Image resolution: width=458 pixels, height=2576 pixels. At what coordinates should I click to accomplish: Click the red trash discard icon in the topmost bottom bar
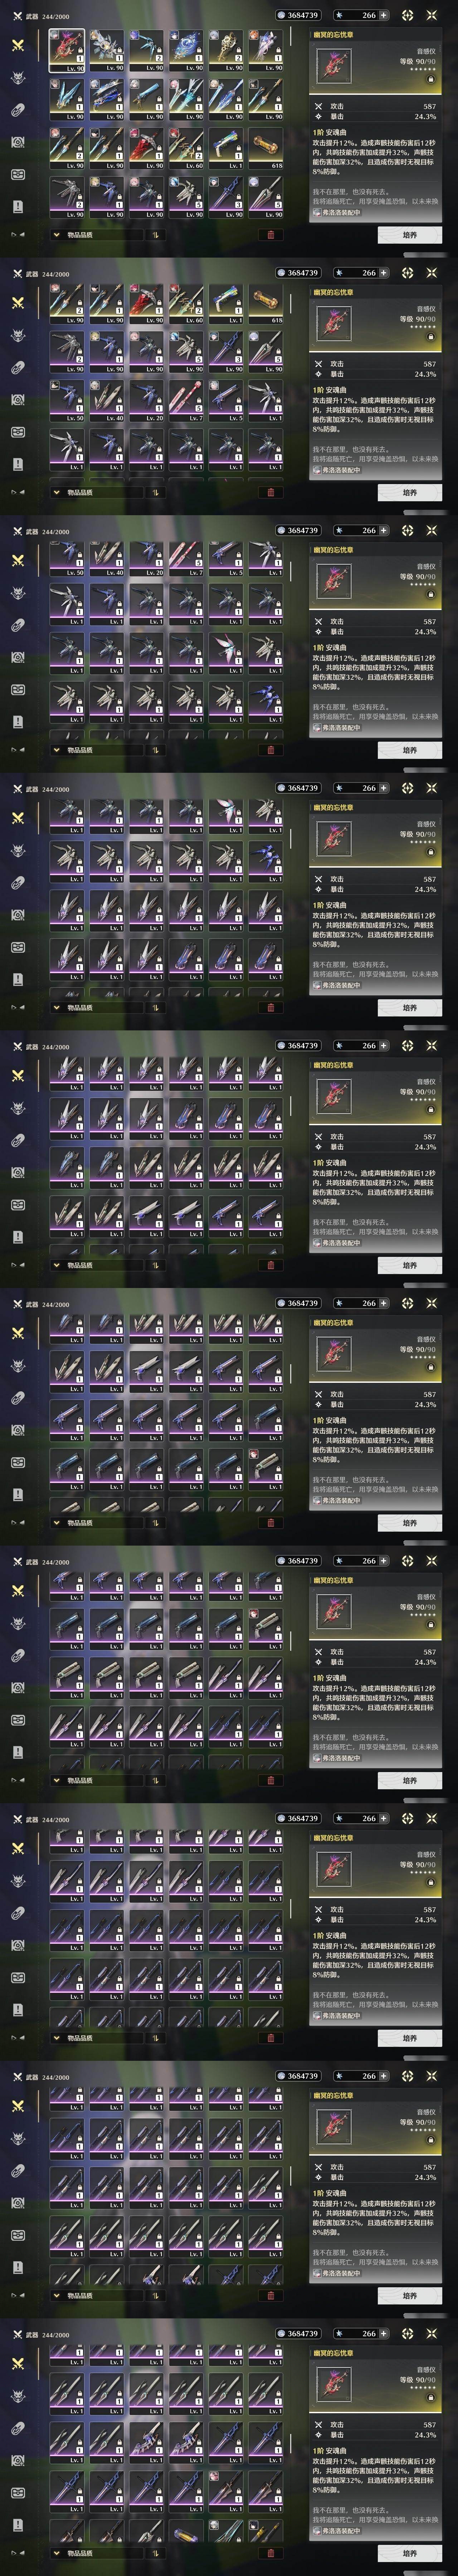tap(270, 235)
